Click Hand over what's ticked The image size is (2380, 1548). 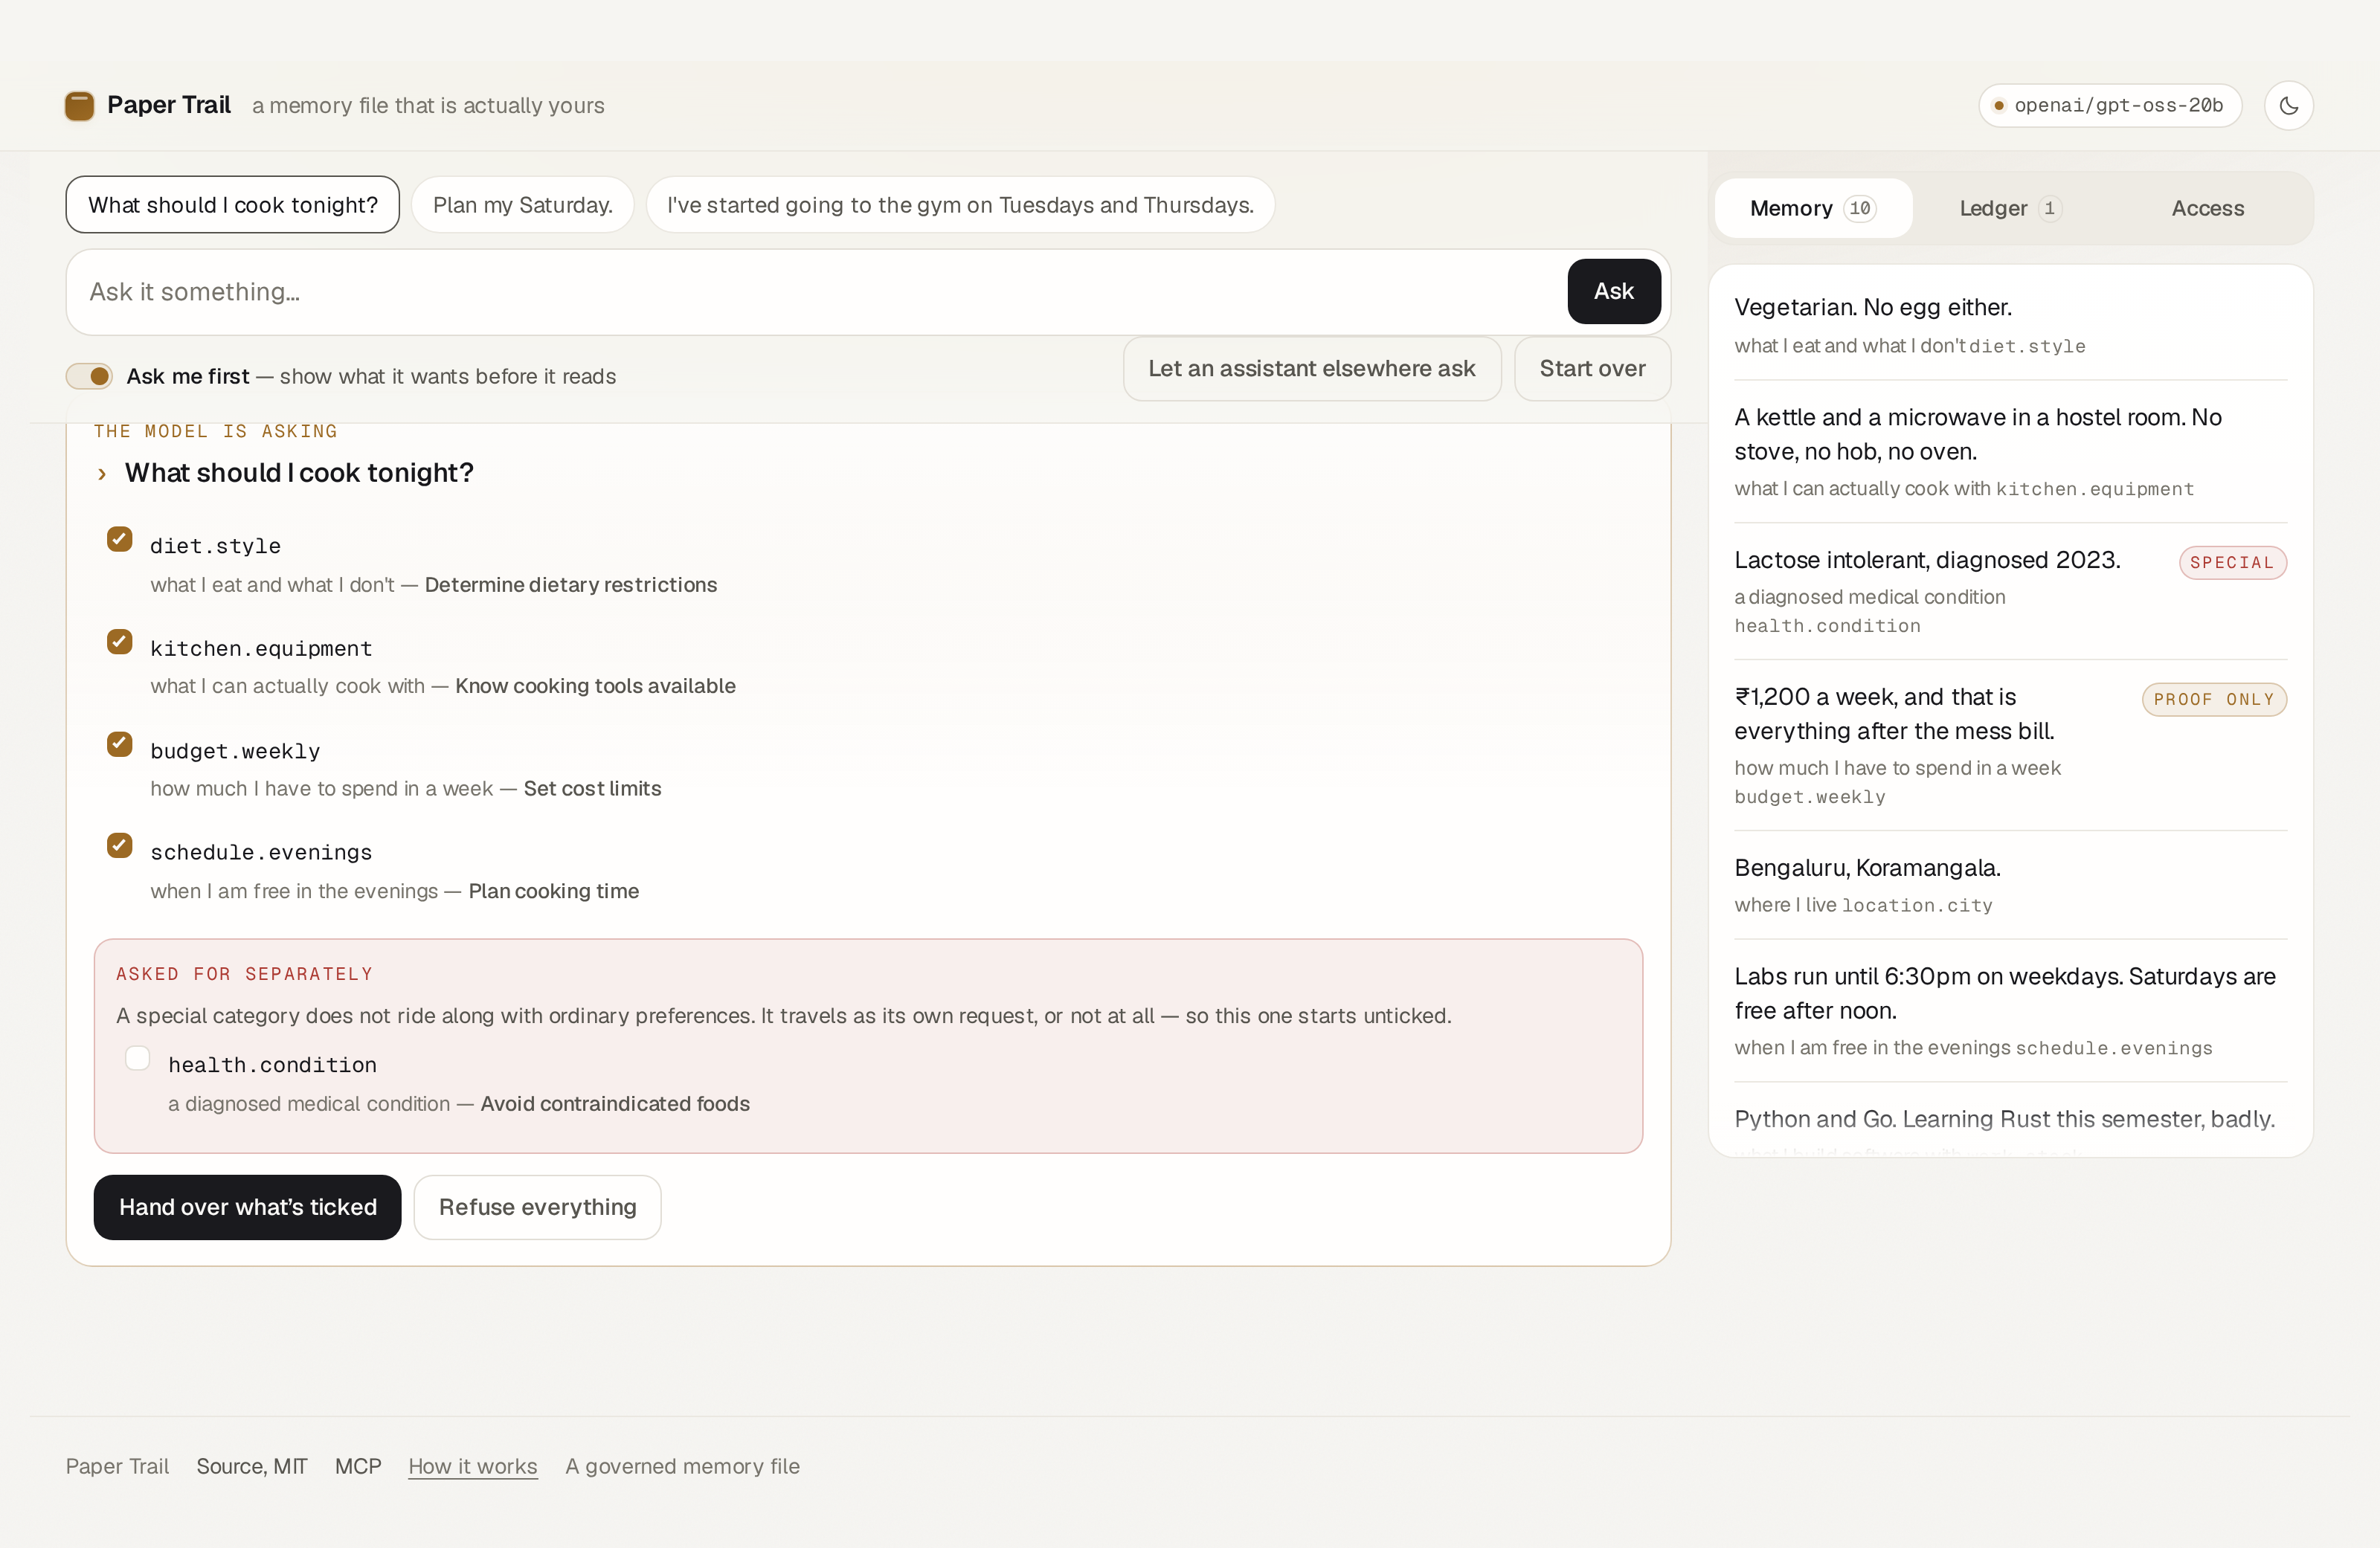point(247,1207)
